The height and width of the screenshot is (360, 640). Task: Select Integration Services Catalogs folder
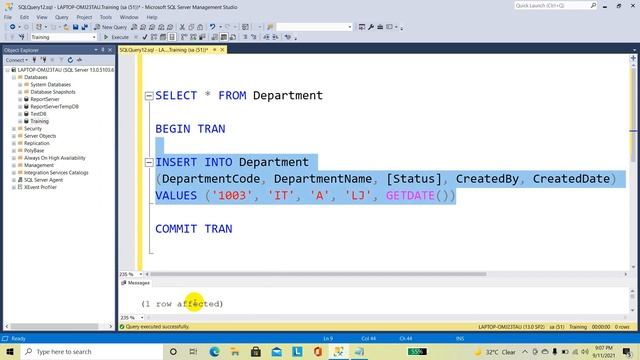[56, 173]
